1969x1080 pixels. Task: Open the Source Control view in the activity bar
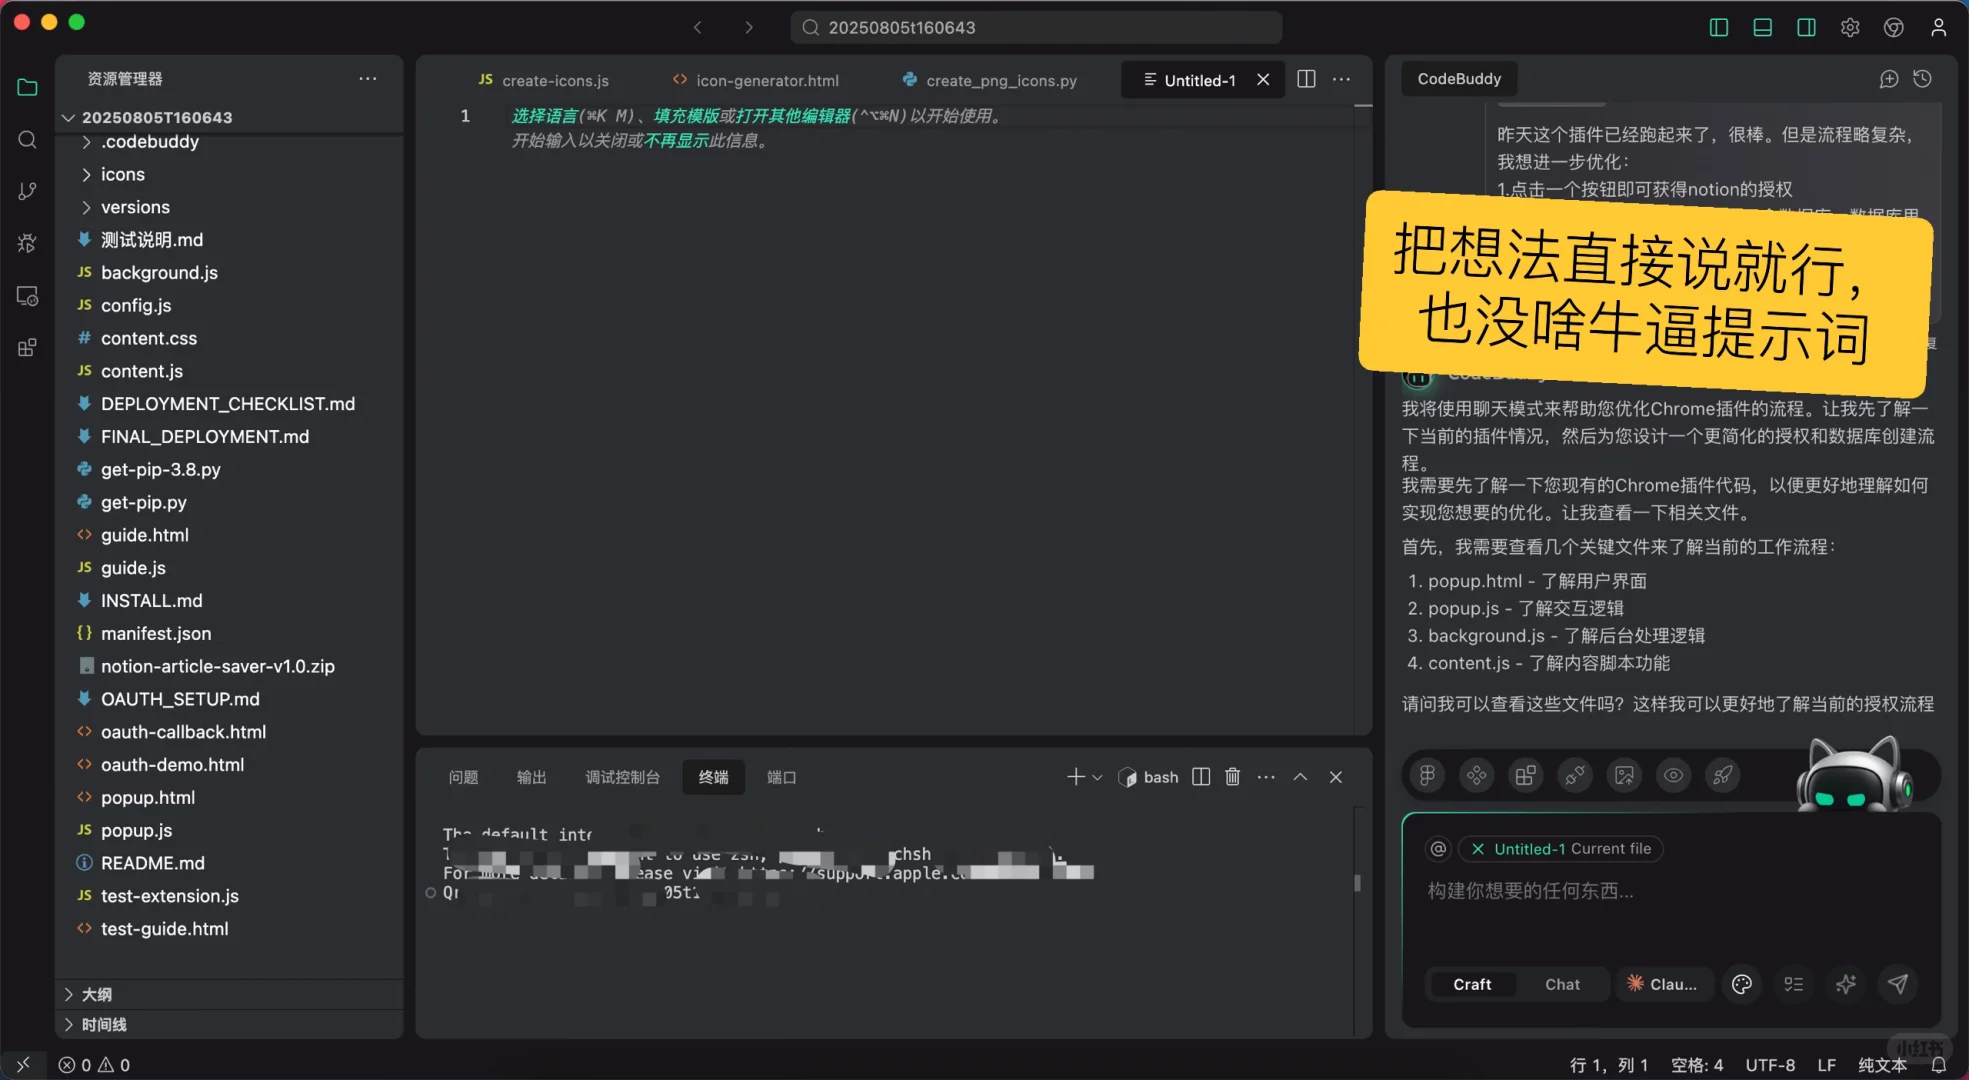pyautogui.click(x=27, y=190)
